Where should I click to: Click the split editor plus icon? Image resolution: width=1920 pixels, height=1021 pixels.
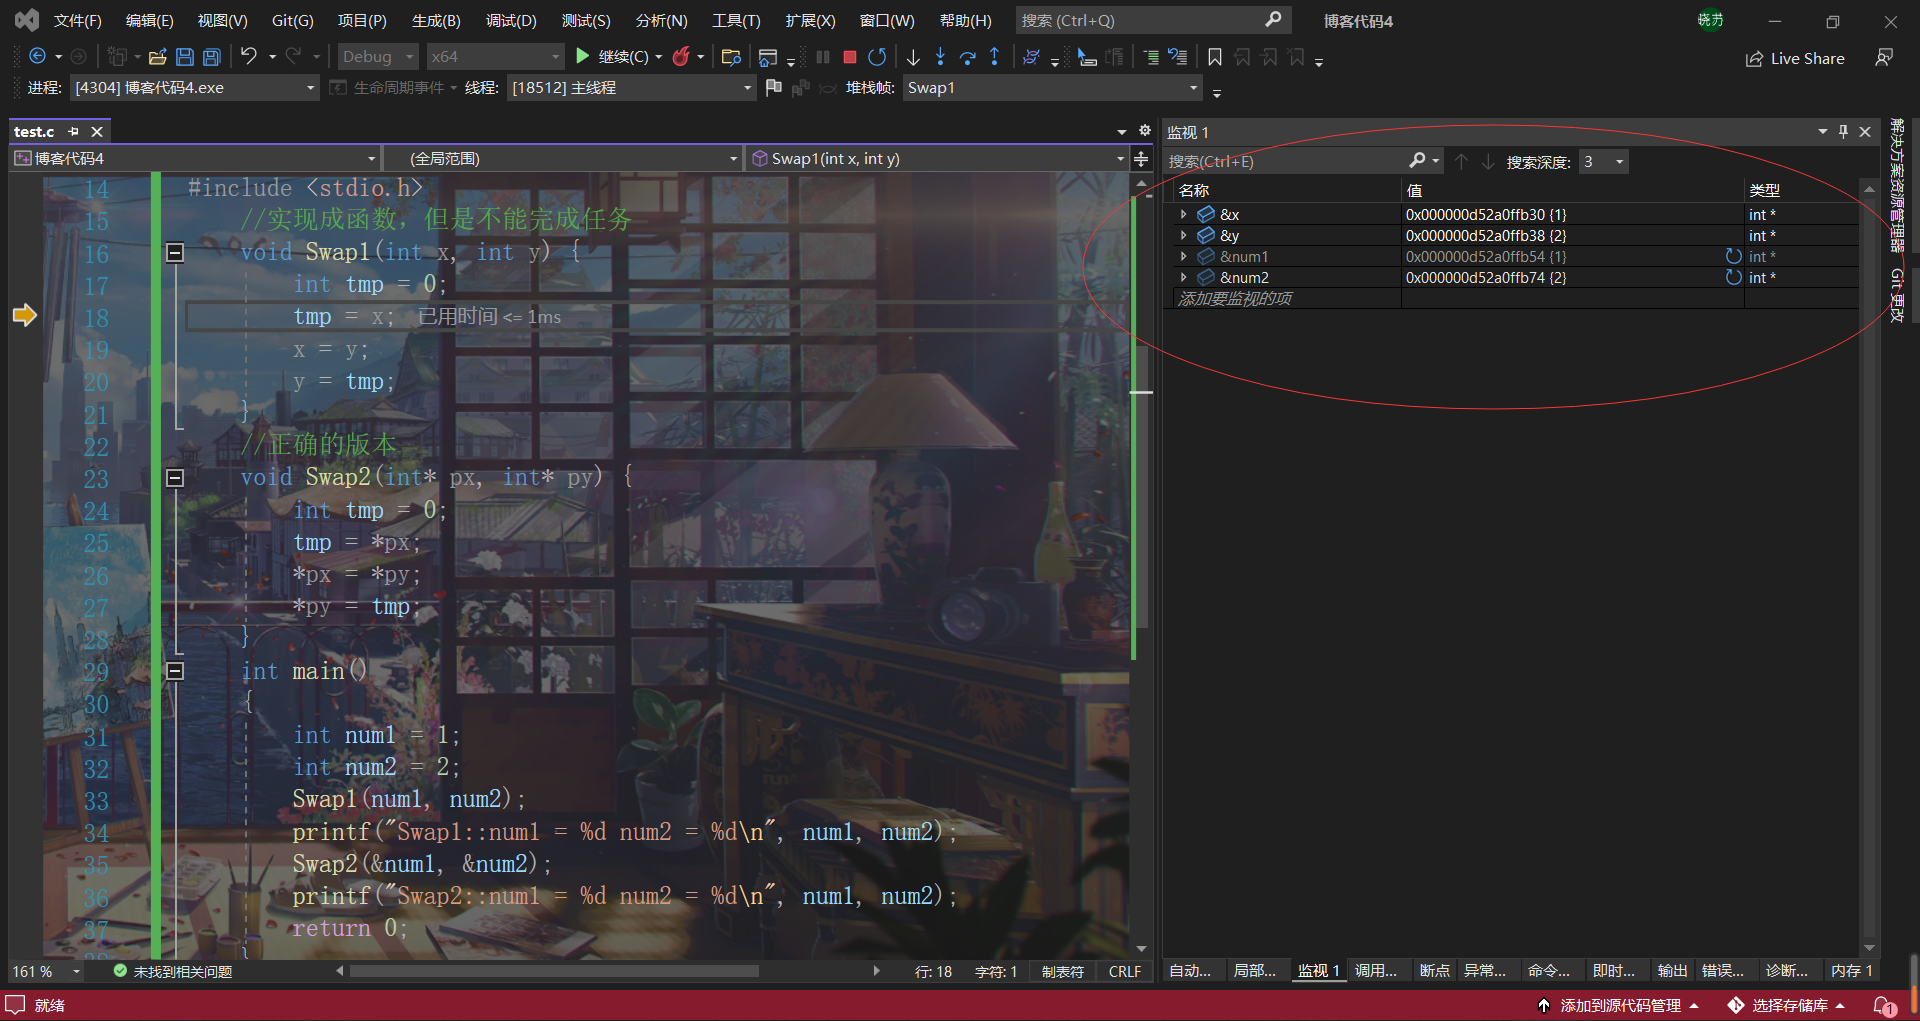click(1141, 158)
